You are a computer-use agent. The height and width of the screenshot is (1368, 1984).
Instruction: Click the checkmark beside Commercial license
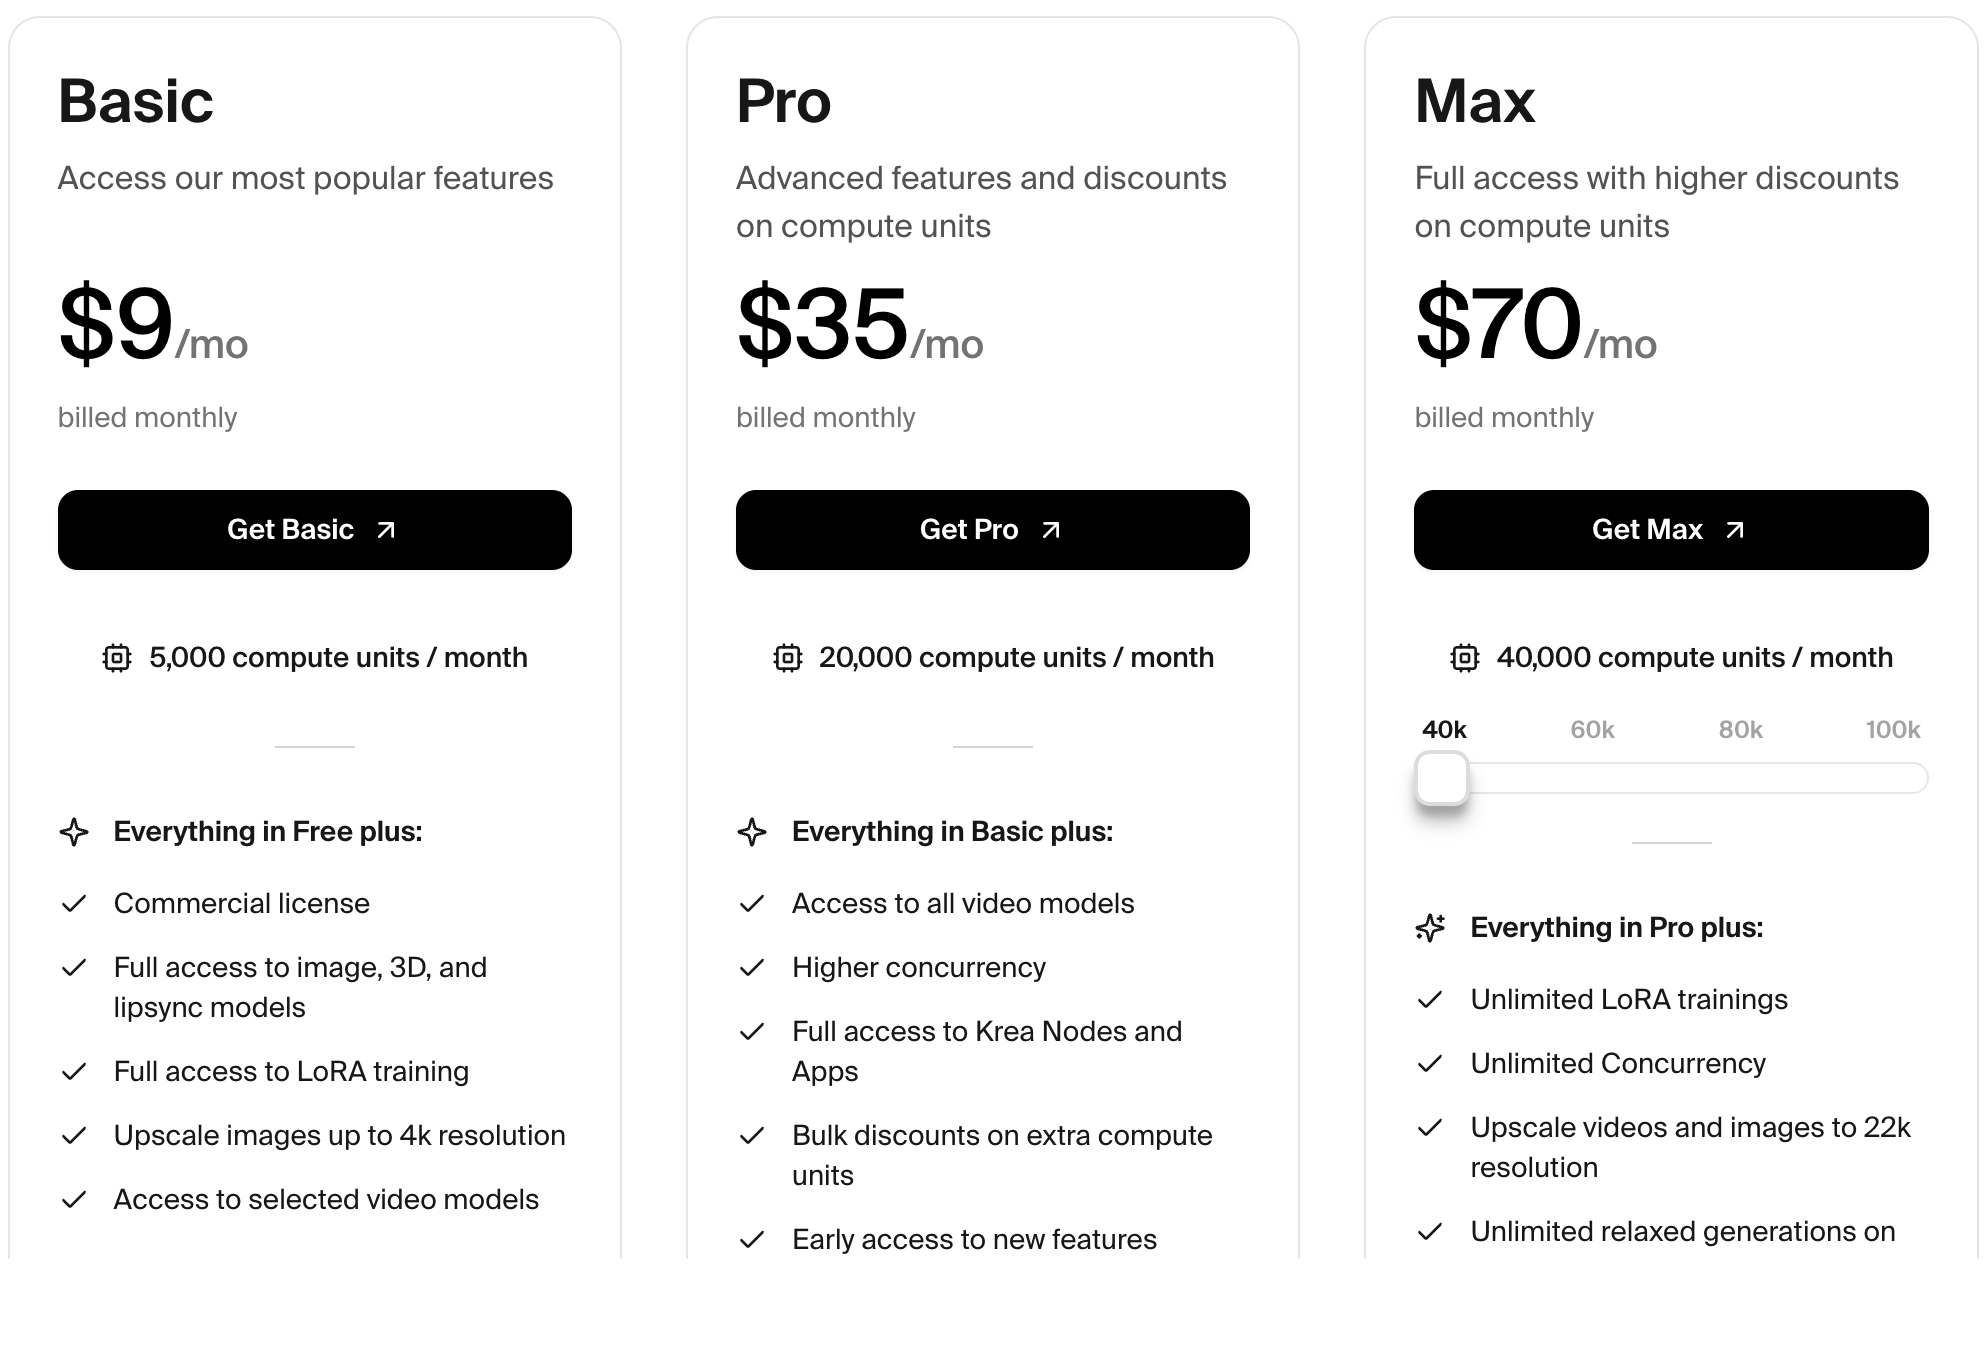(x=74, y=904)
